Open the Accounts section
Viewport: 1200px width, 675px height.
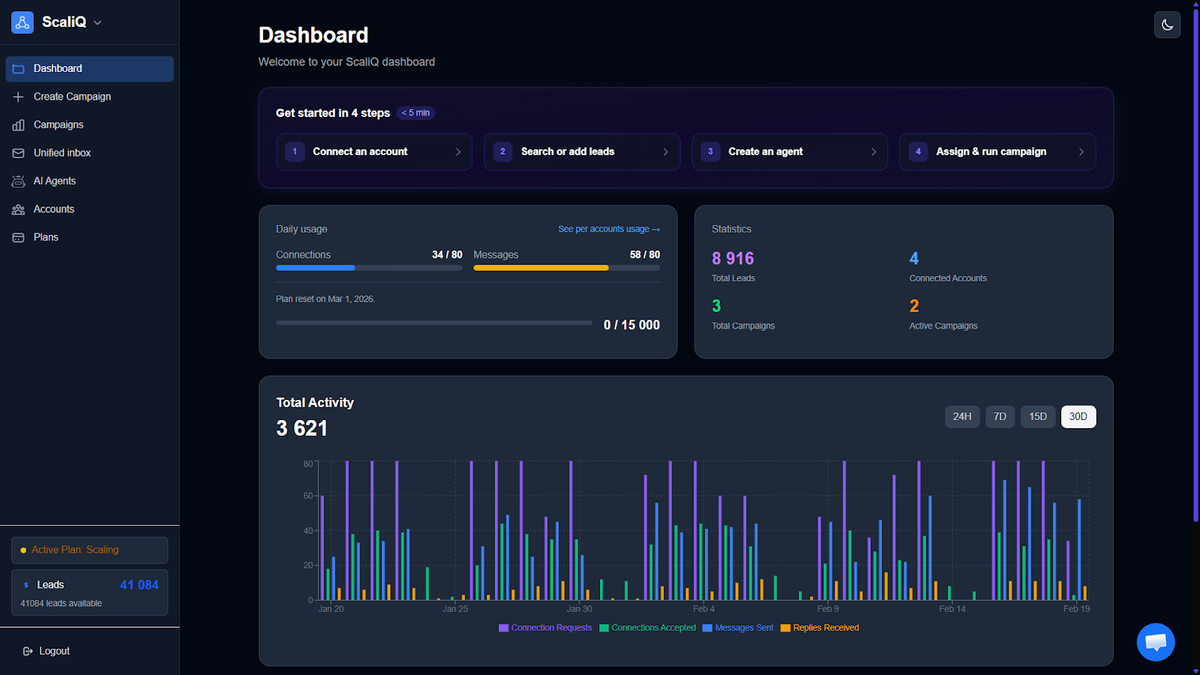pyautogui.click(x=56, y=208)
